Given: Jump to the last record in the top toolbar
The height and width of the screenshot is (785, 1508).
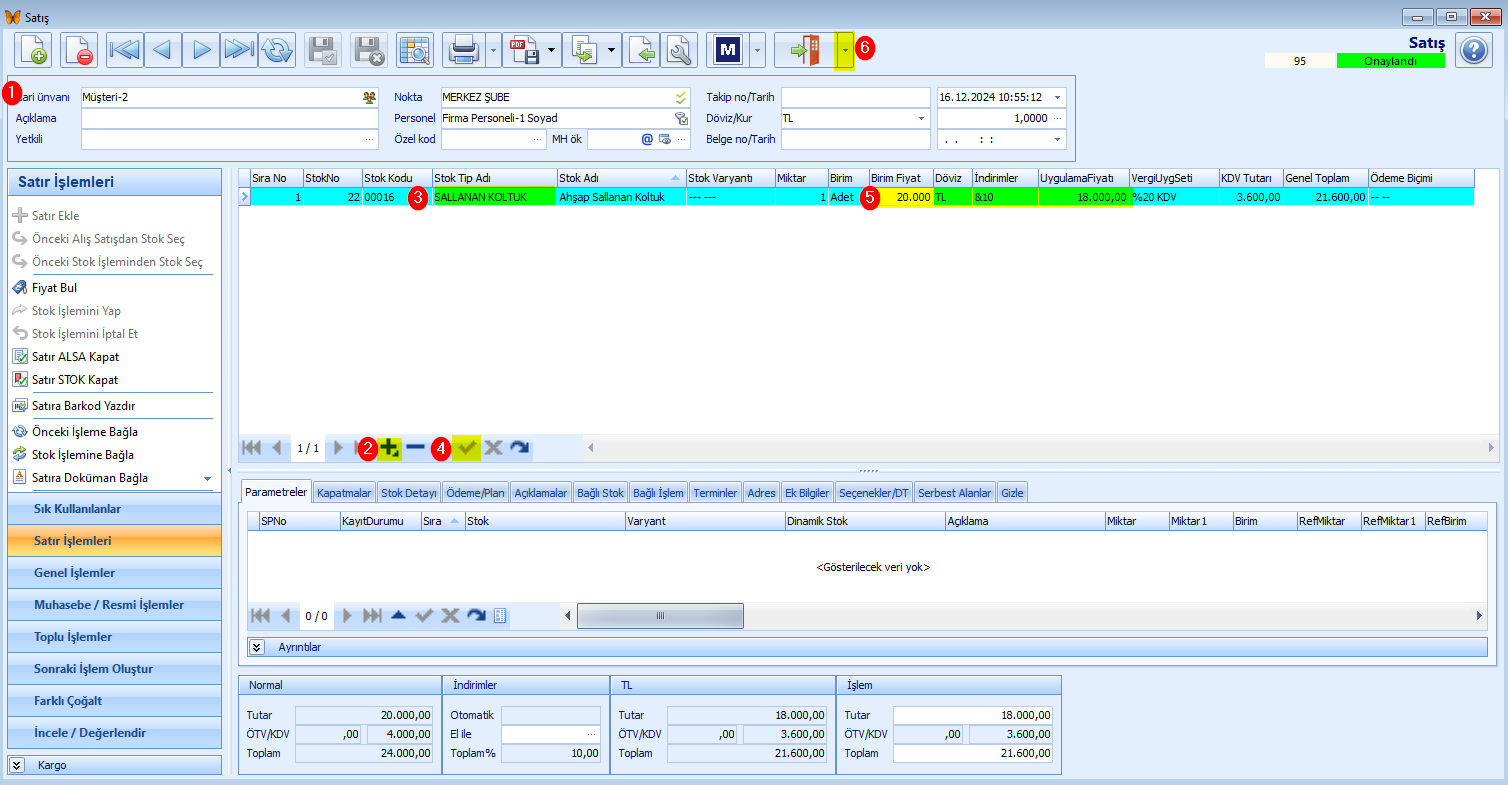Looking at the screenshot, I should coord(239,50).
